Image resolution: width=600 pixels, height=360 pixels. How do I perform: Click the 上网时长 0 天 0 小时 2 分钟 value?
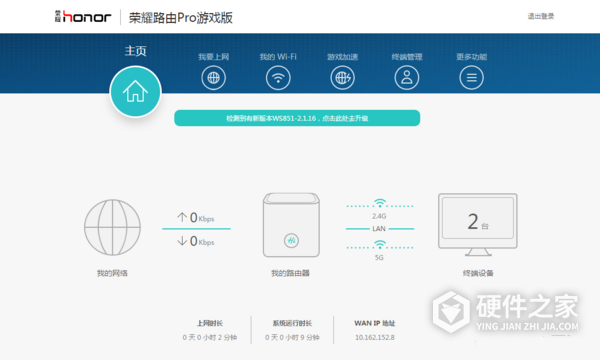click(x=210, y=337)
